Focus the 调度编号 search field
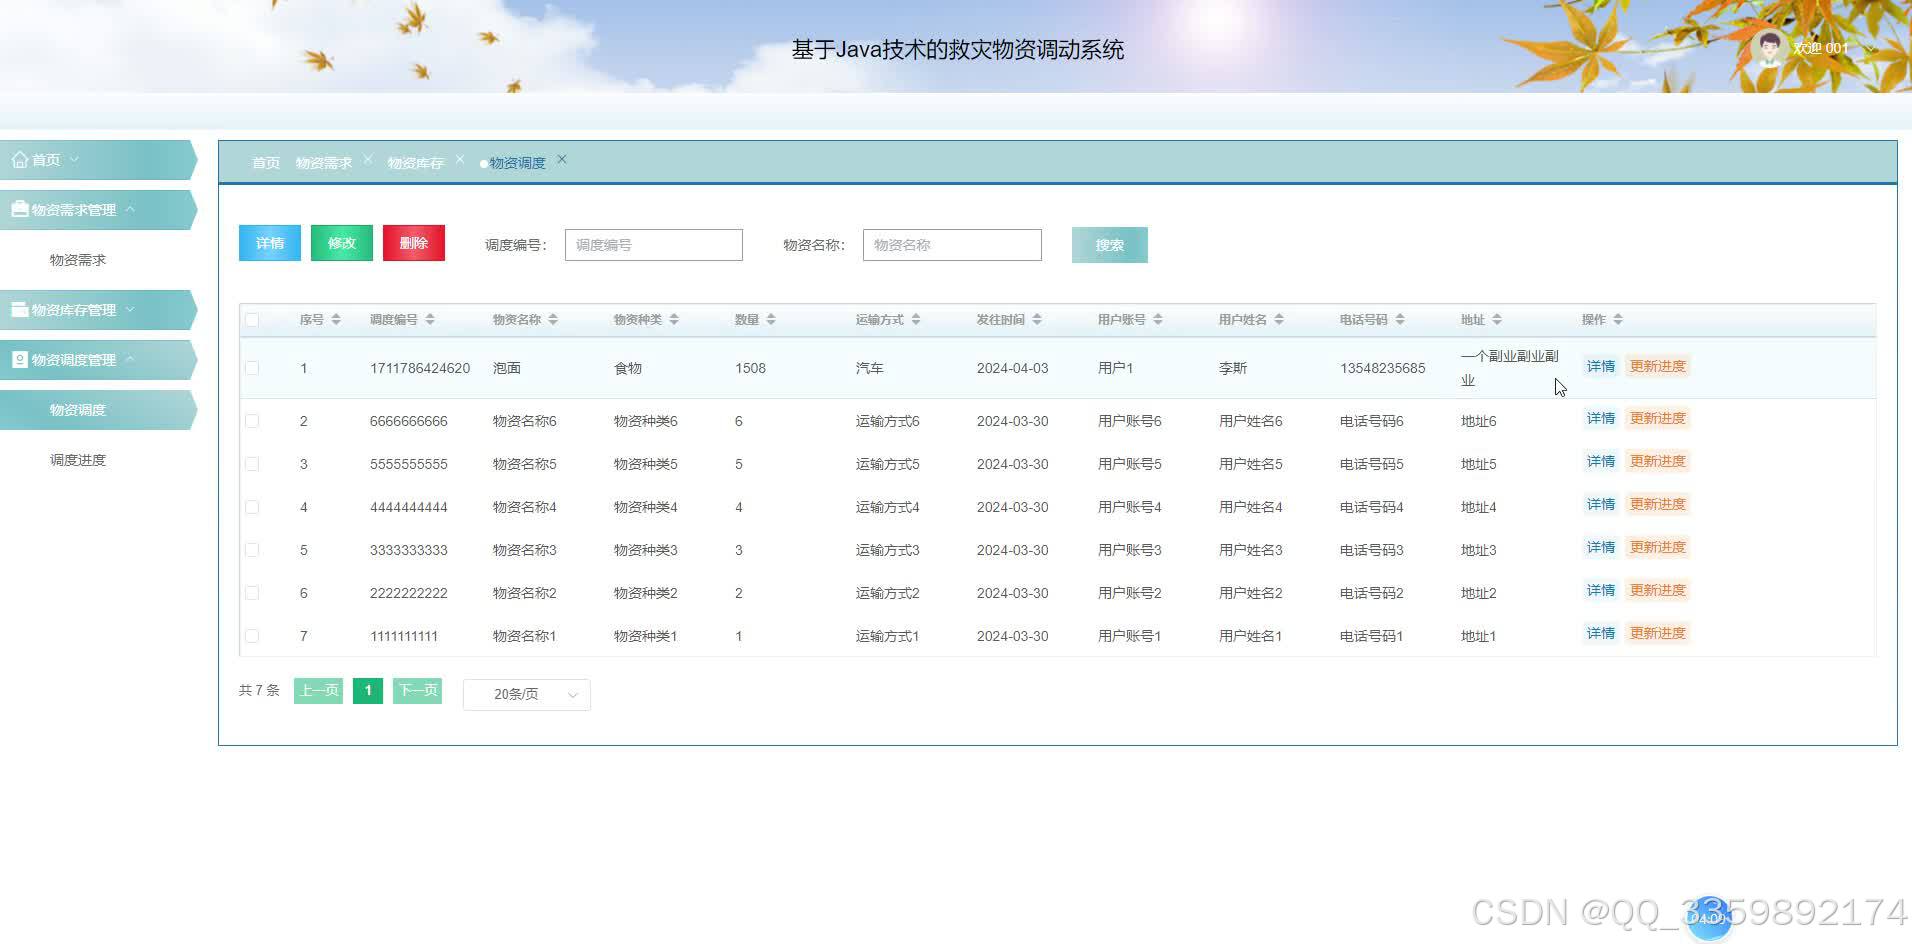The image size is (1912, 944). (x=654, y=245)
